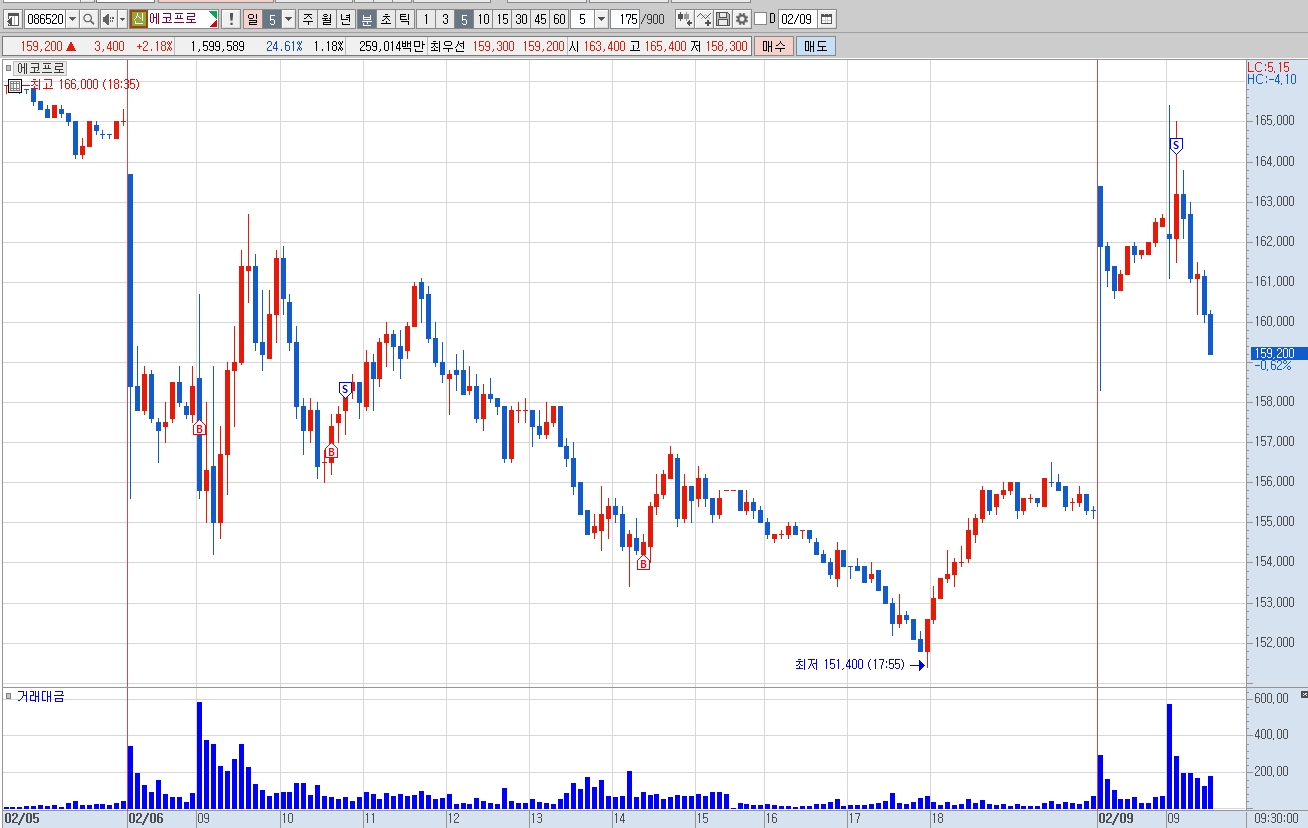Expand the stock code 086520 dropdown
1308x828 pixels.
point(72,19)
